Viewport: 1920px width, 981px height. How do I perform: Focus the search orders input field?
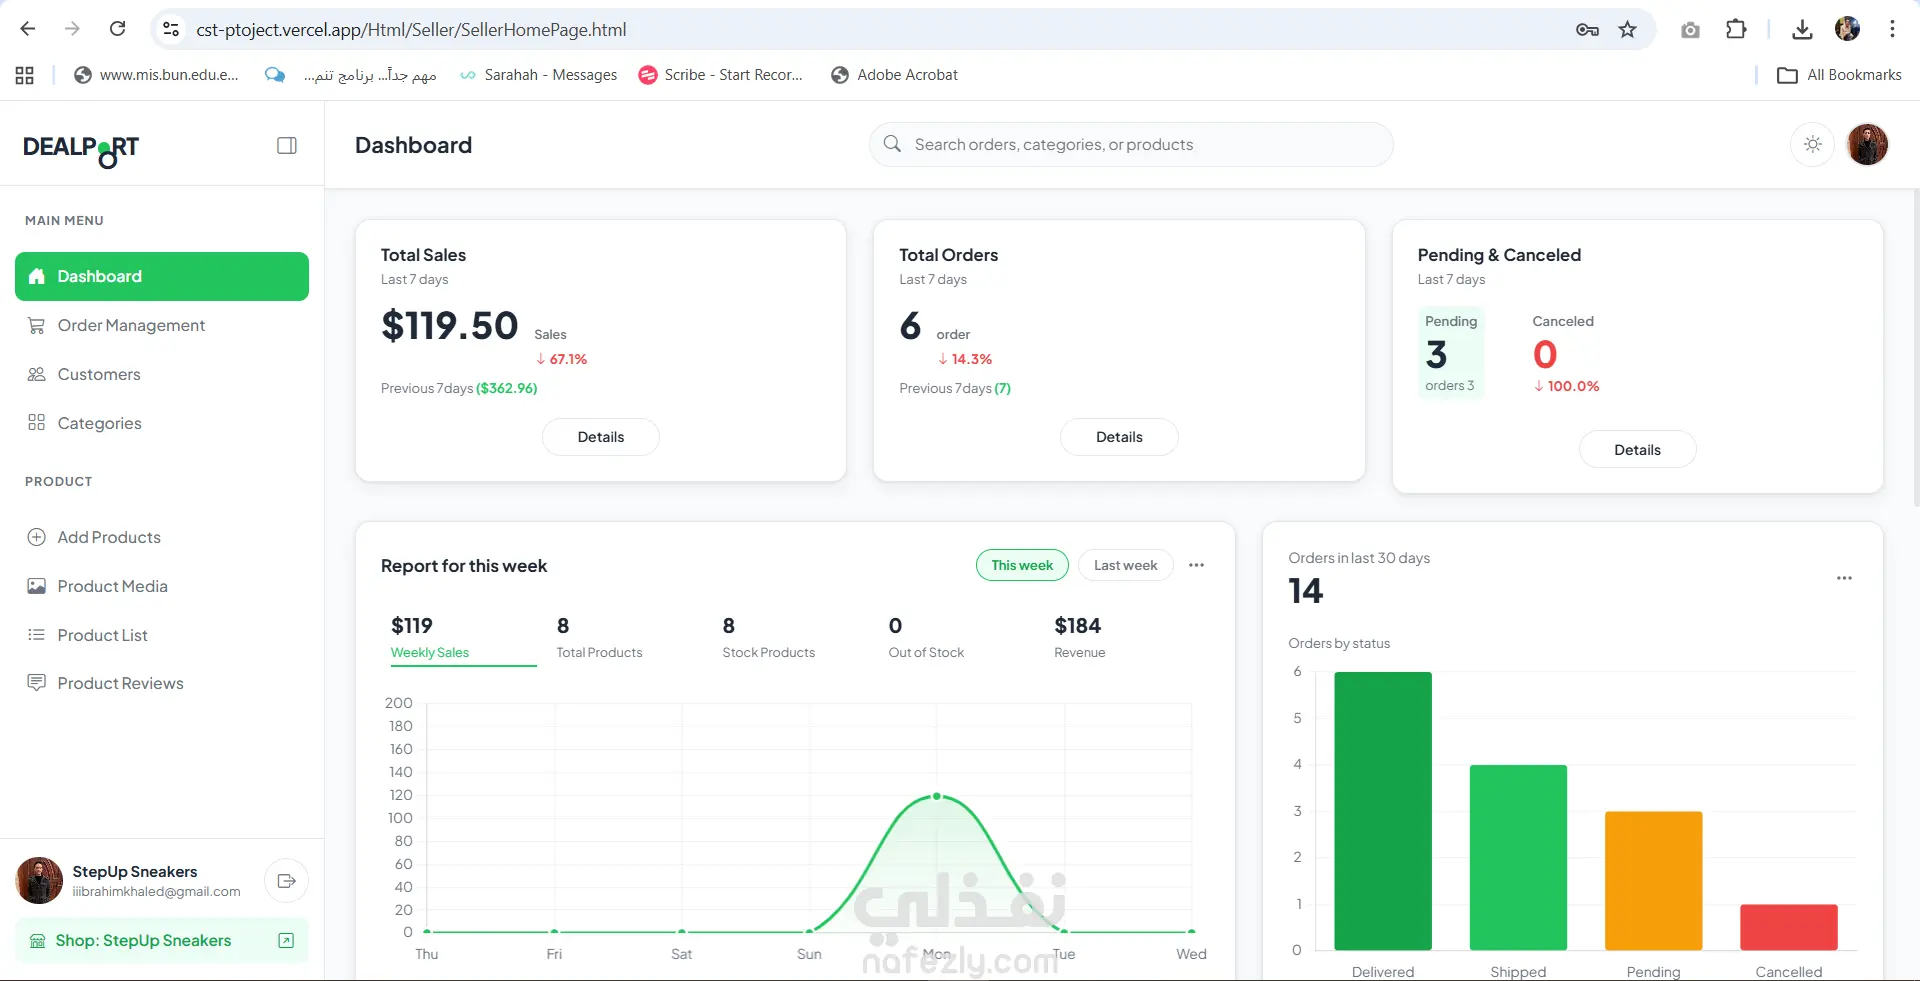click(x=1131, y=145)
